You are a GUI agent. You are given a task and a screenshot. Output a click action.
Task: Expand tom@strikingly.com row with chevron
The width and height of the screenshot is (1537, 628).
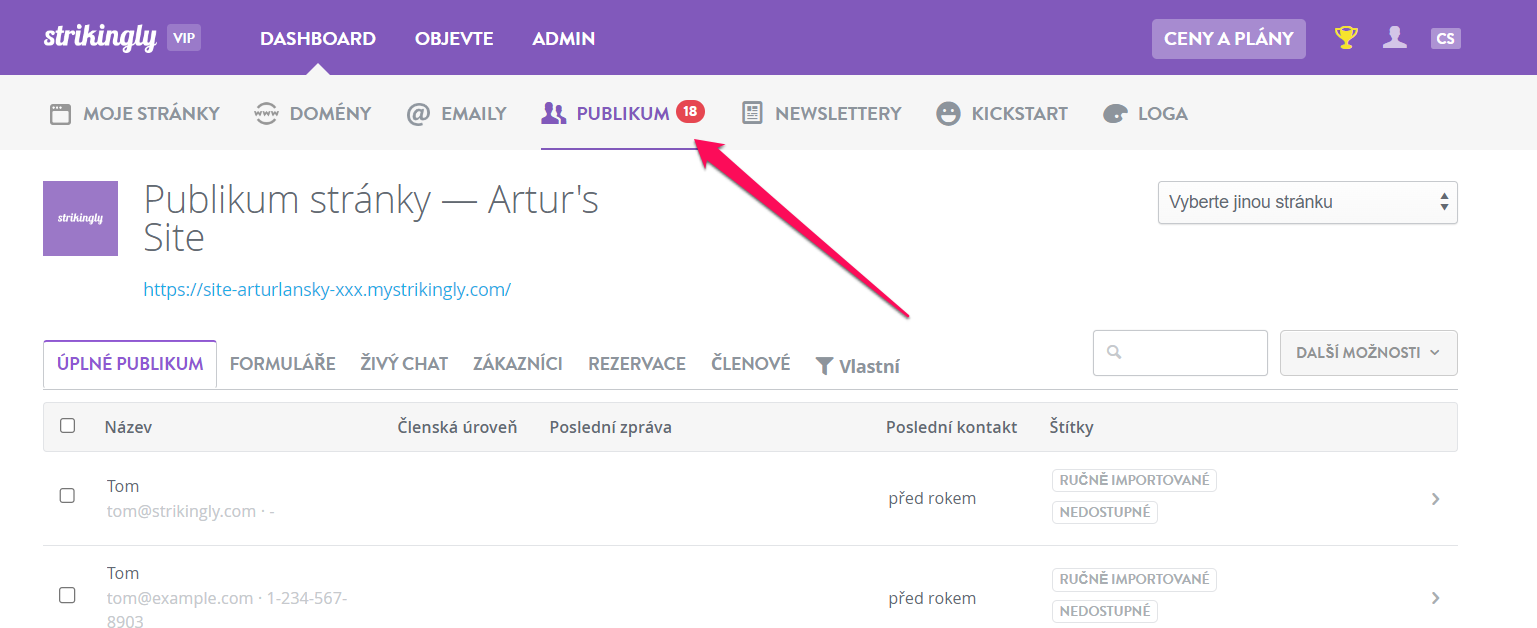1435,499
